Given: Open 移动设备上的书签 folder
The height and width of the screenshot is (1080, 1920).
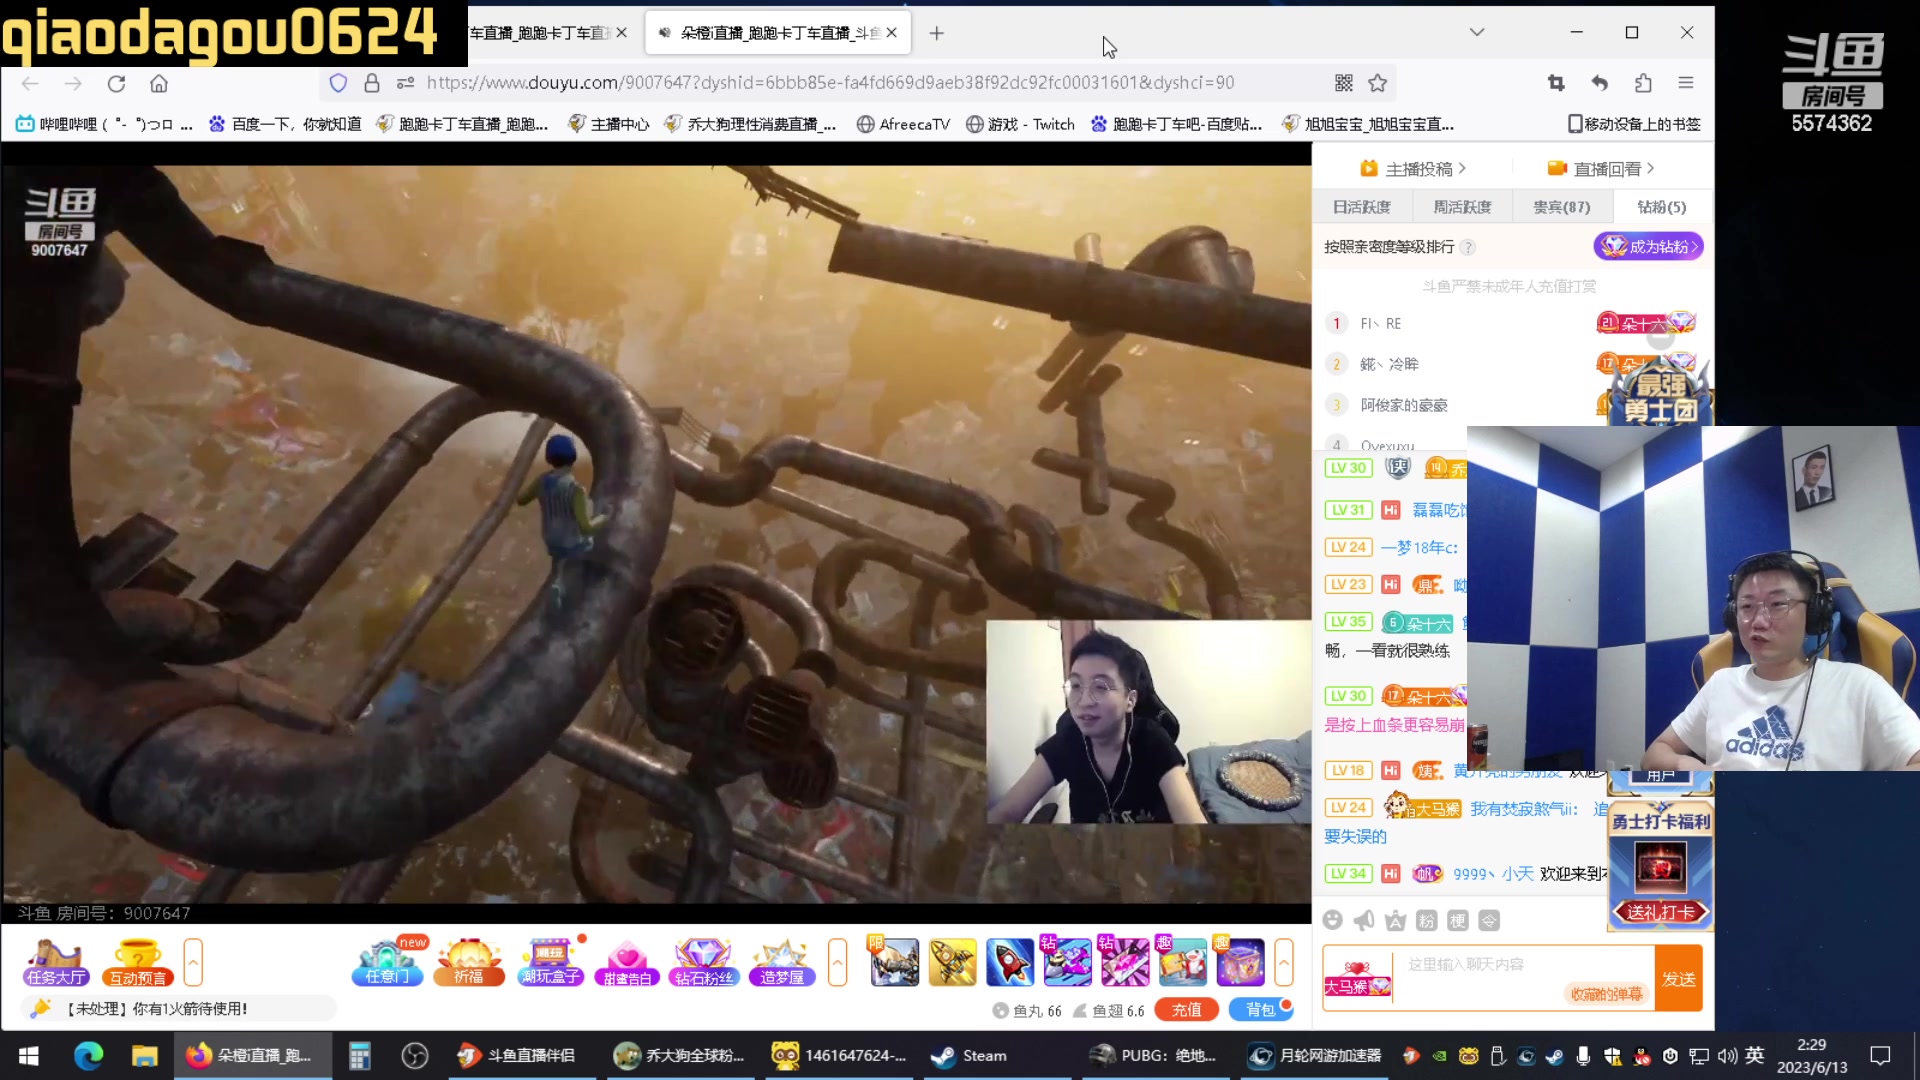Looking at the screenshot, I should [1634, 124].
